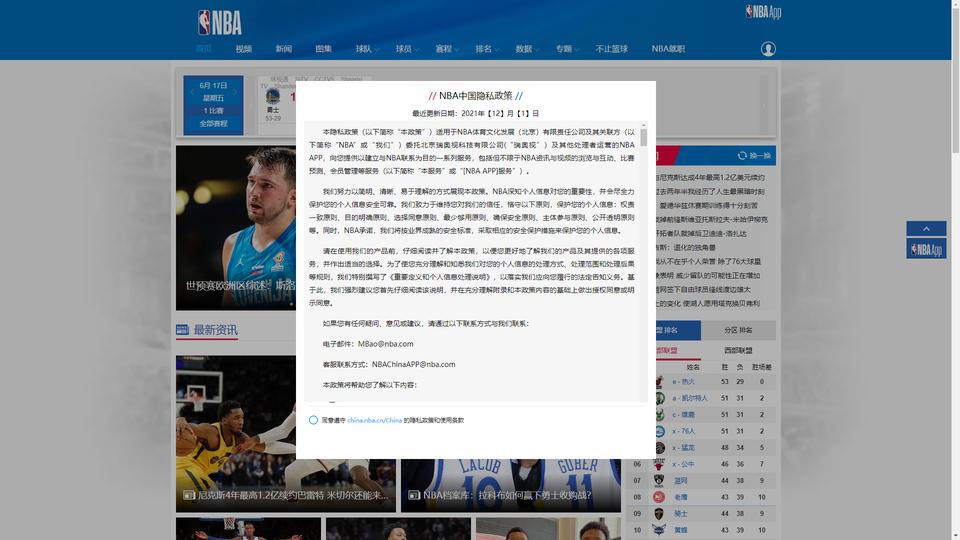Open the user profile avatar icon
Image resolution: width=960 pixels, height=540 pixels.
(768, 49)
